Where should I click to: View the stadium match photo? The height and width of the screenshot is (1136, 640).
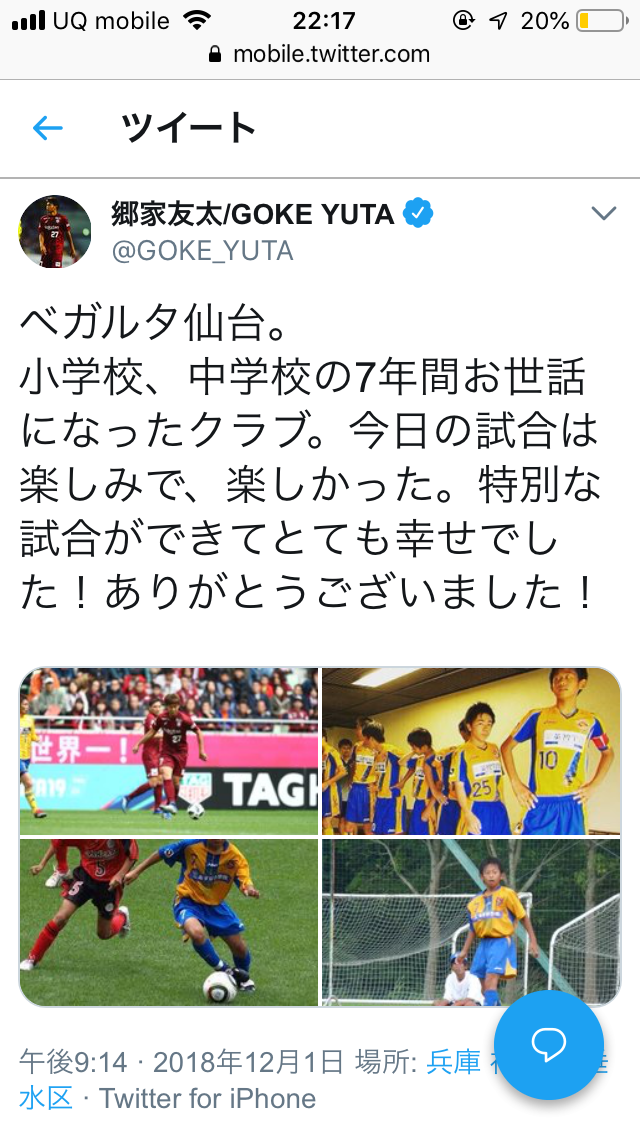point(169,751)
